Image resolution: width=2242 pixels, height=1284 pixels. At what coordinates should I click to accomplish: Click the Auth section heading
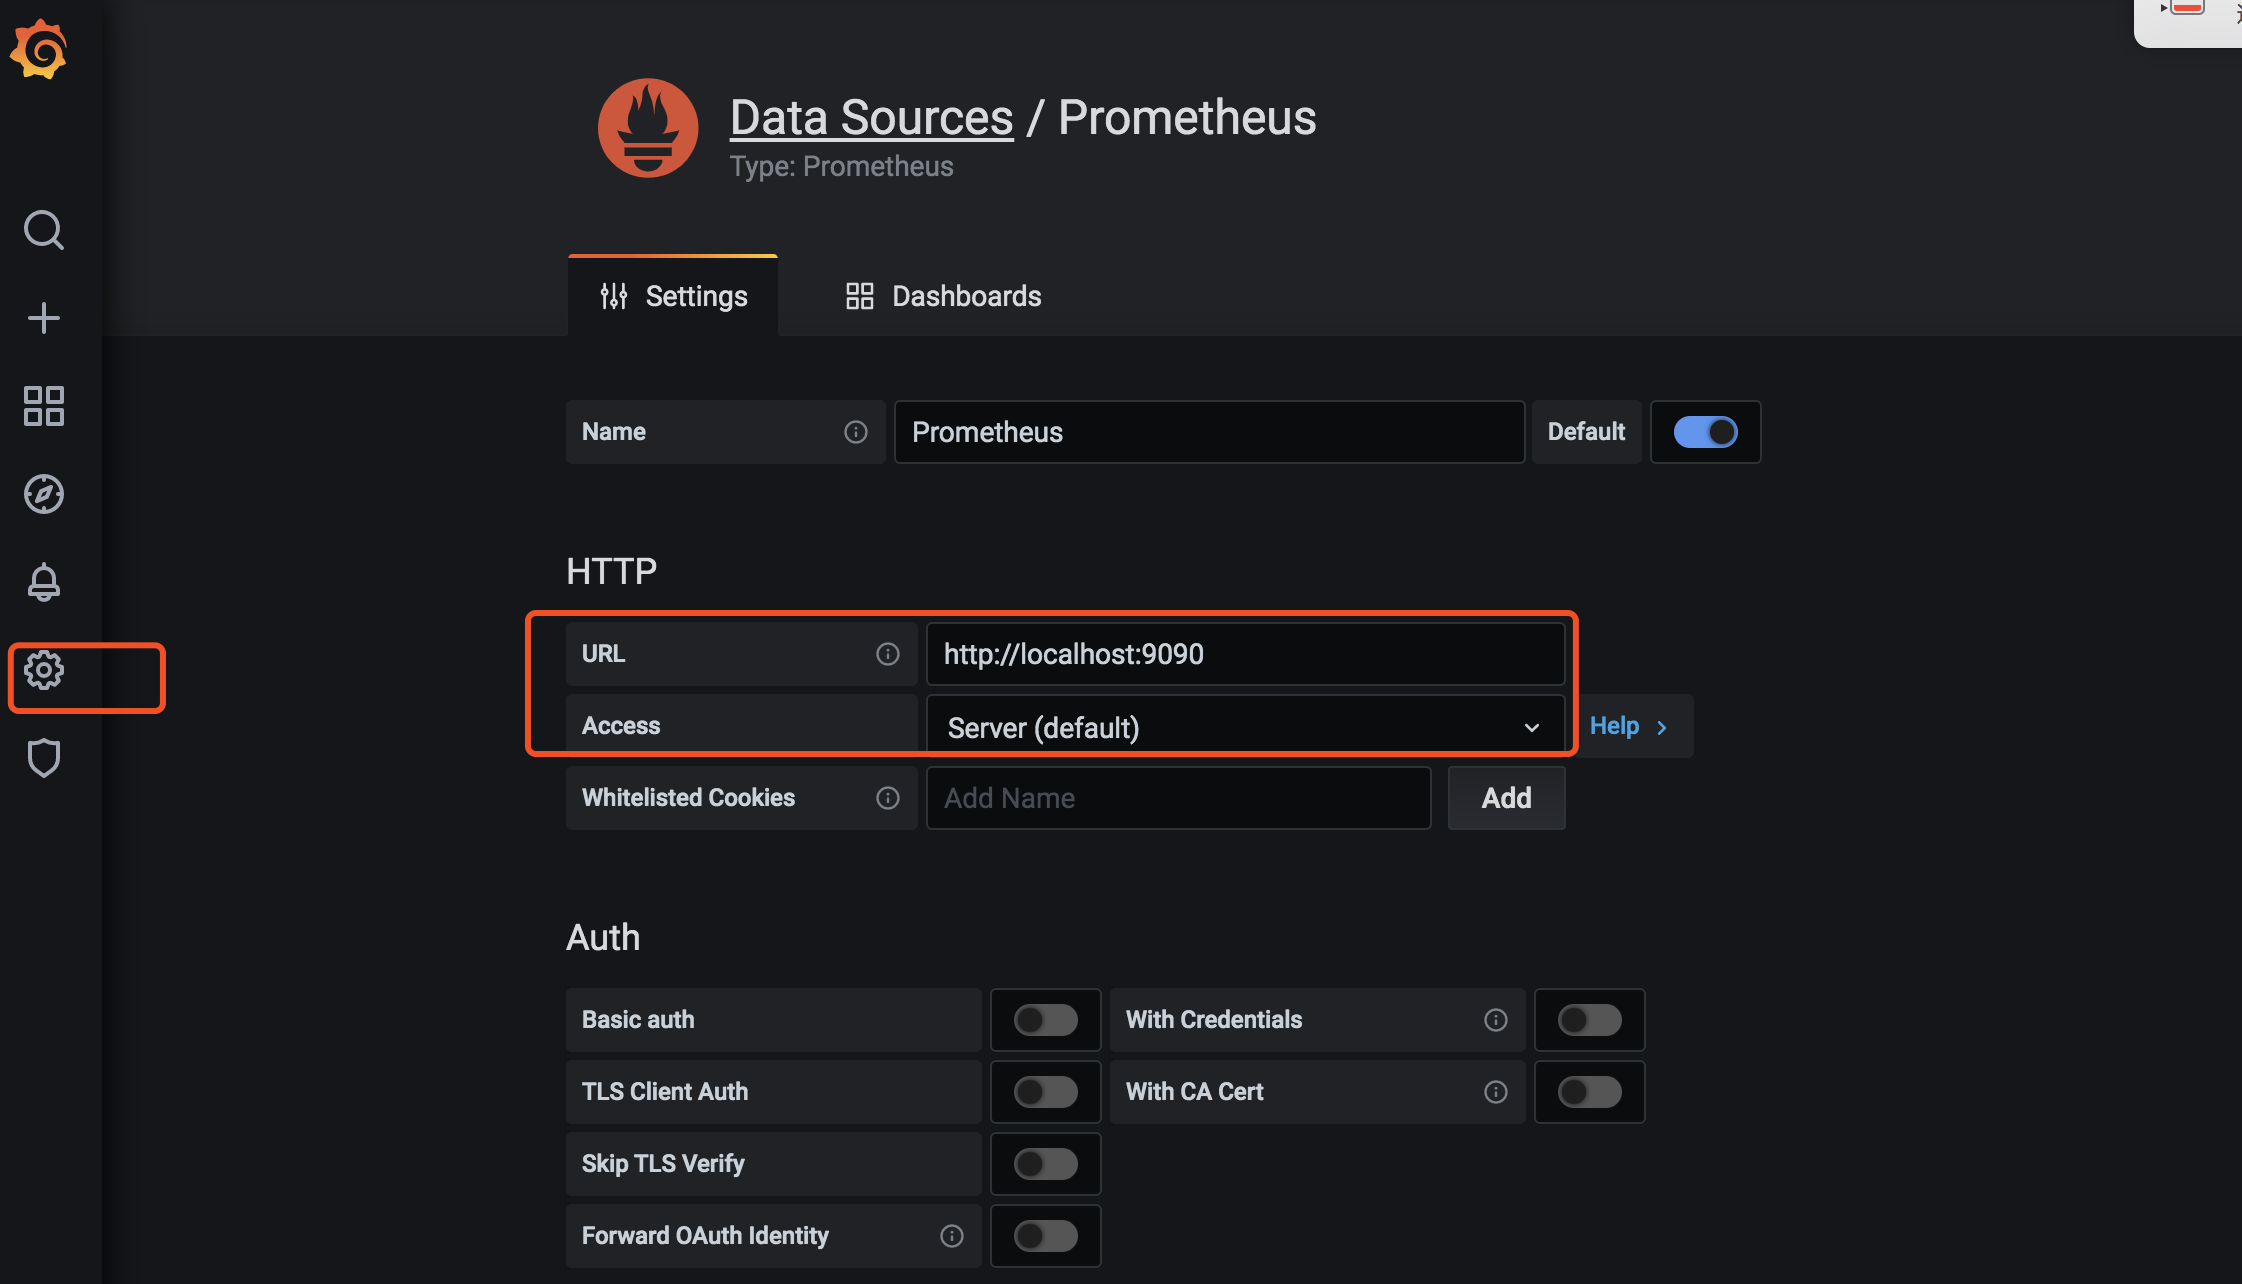603,937
